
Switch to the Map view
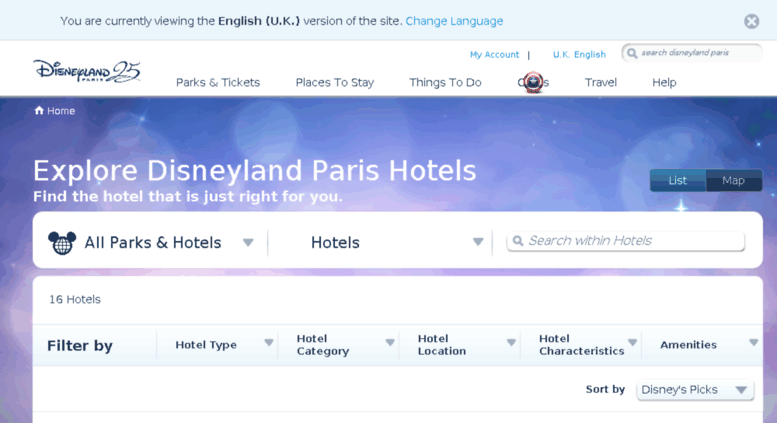pos(734,180)
